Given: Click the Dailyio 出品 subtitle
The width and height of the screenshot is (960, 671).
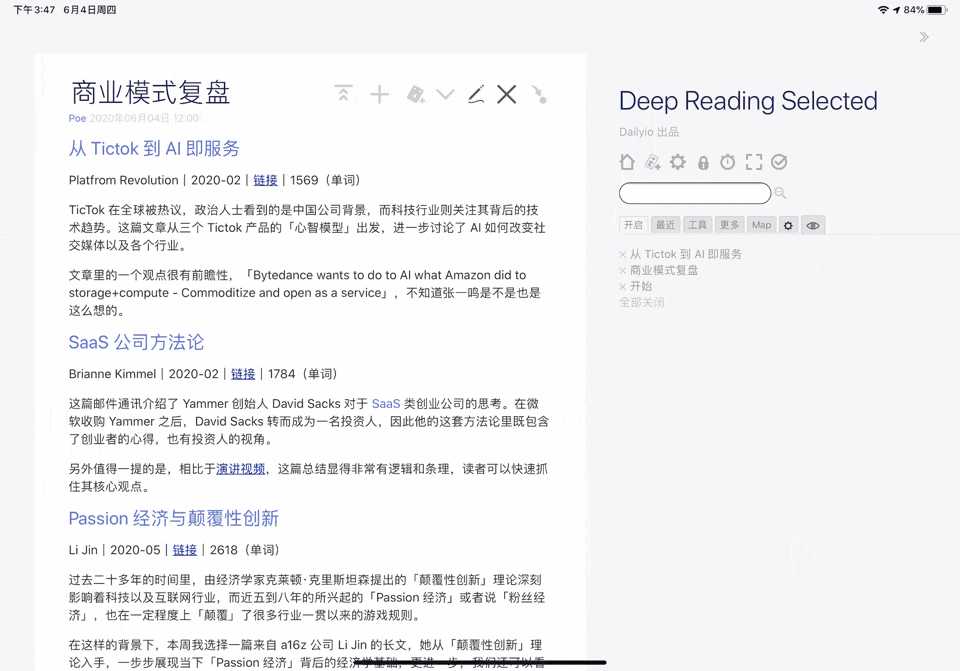Looking at the screenshot, I should tap(649, 132).
